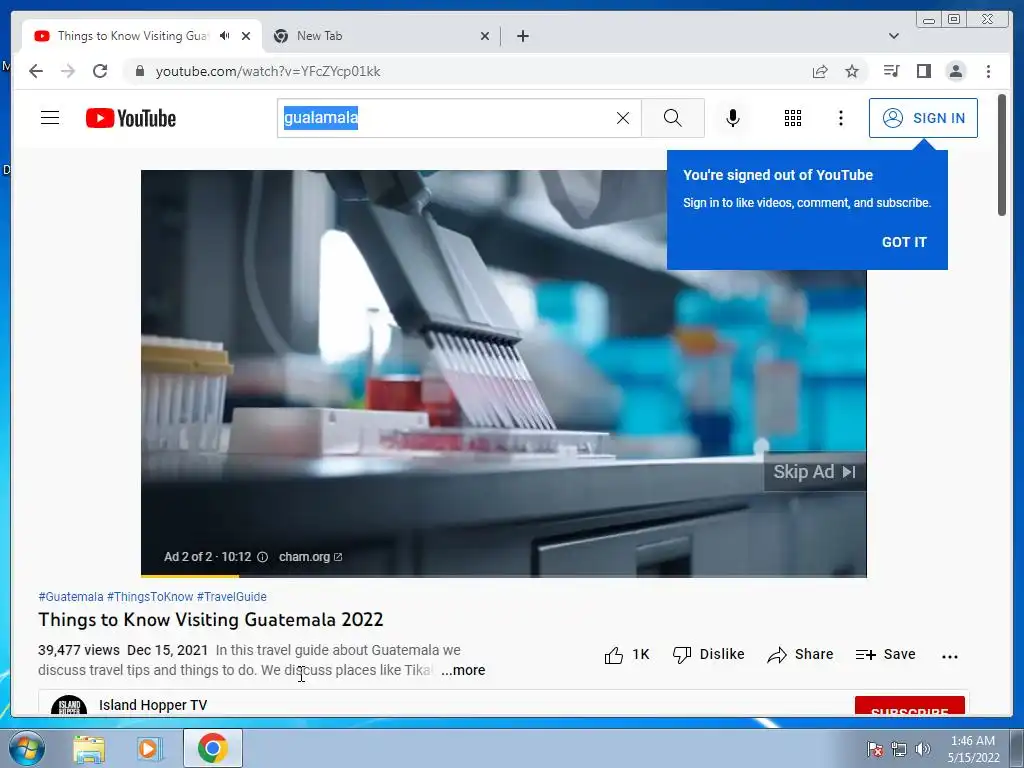Image resolution: width=1024 pixels, height=768 pixels.
Task: Open the #TravelGuide hashtag
Action: pos(232,597)
